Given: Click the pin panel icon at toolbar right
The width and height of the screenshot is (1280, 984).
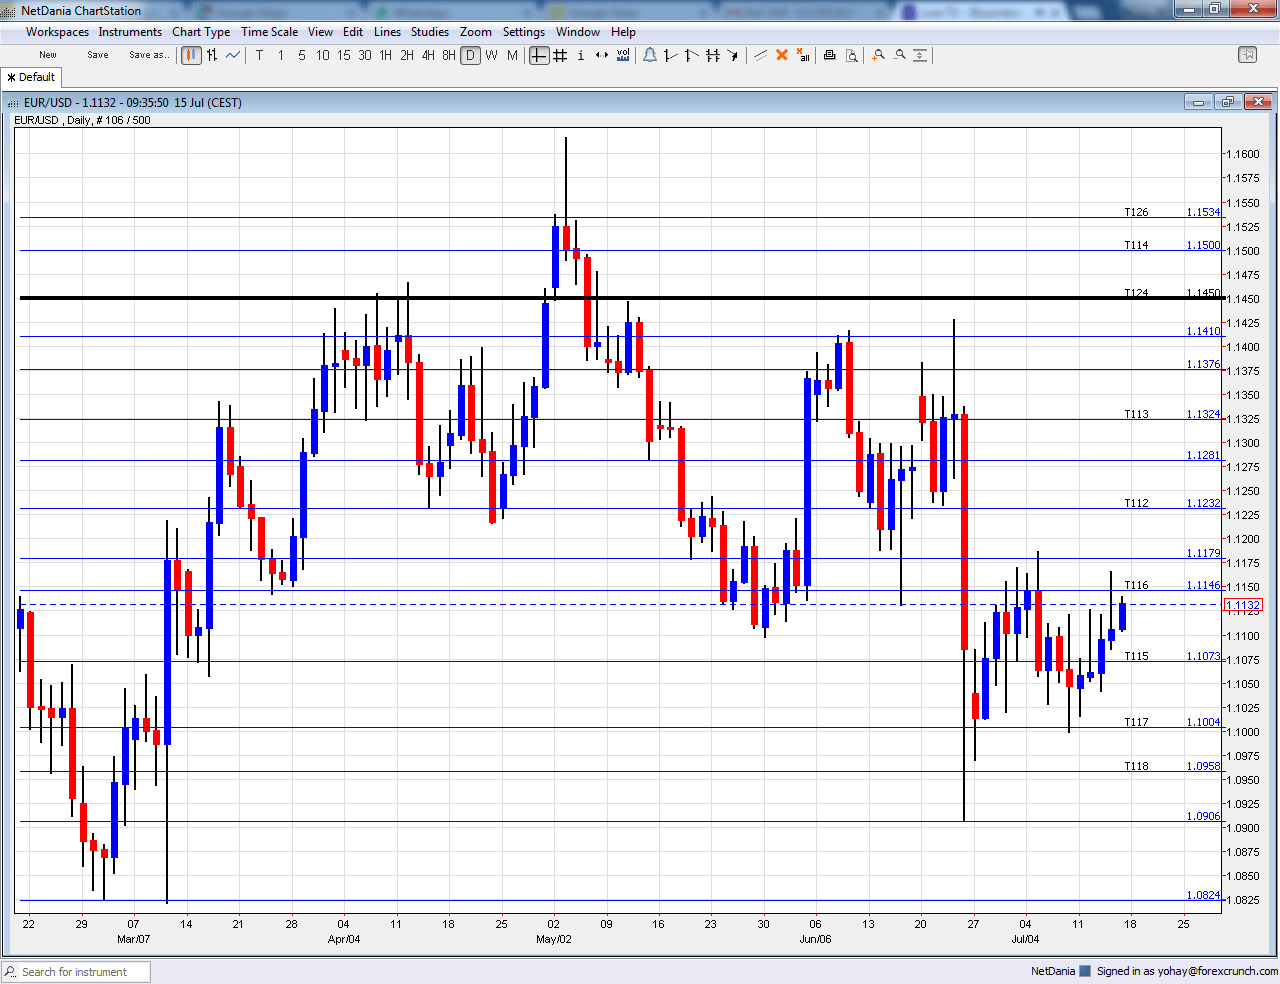Looking at the screenshot, I should 1247,55.
